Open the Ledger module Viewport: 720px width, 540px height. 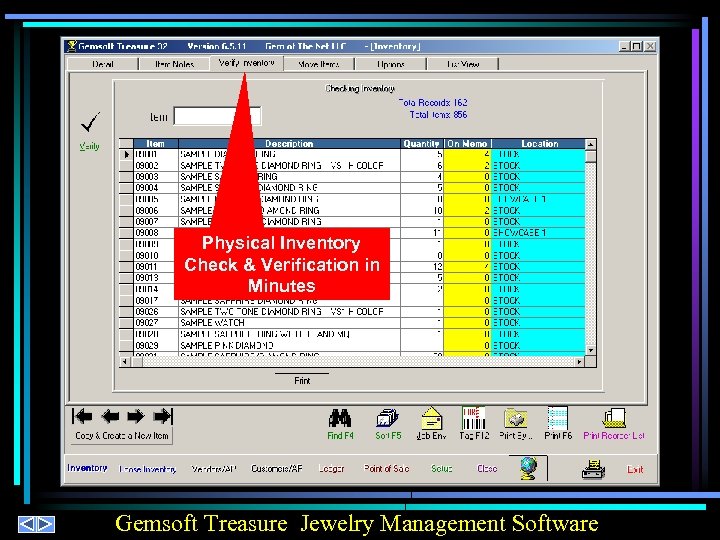coord(332,469)
